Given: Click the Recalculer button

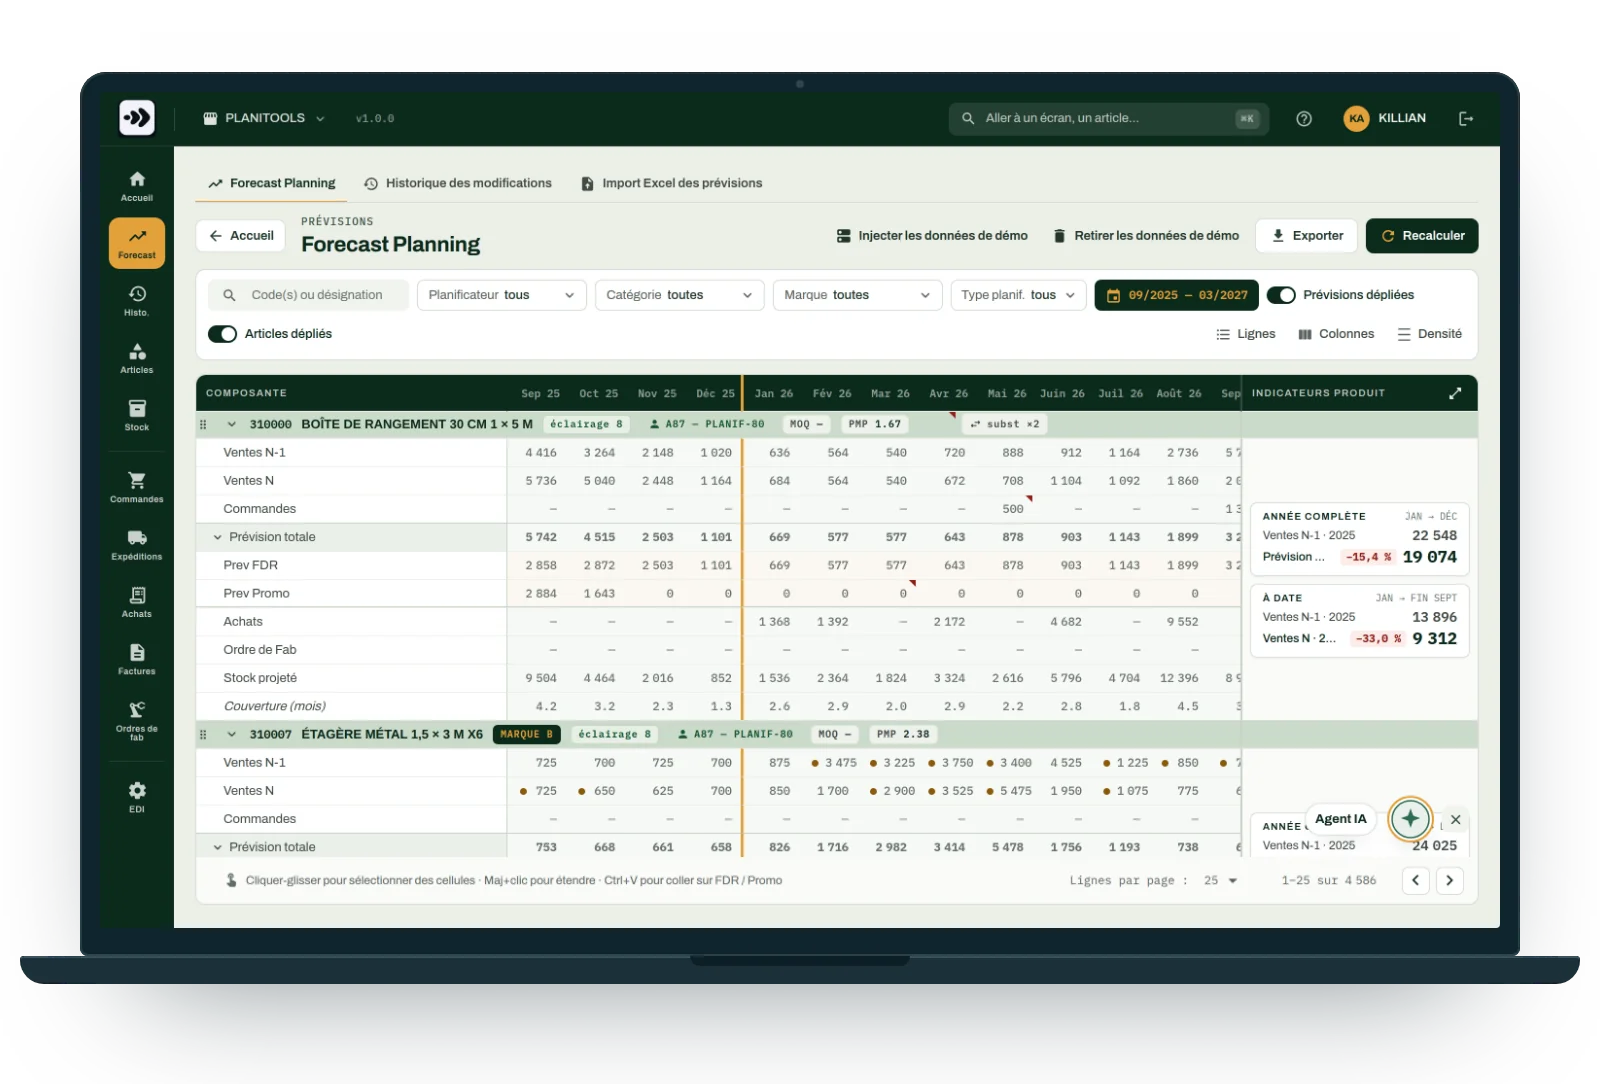Looking at the screenshot, I should click(1422, 236).
